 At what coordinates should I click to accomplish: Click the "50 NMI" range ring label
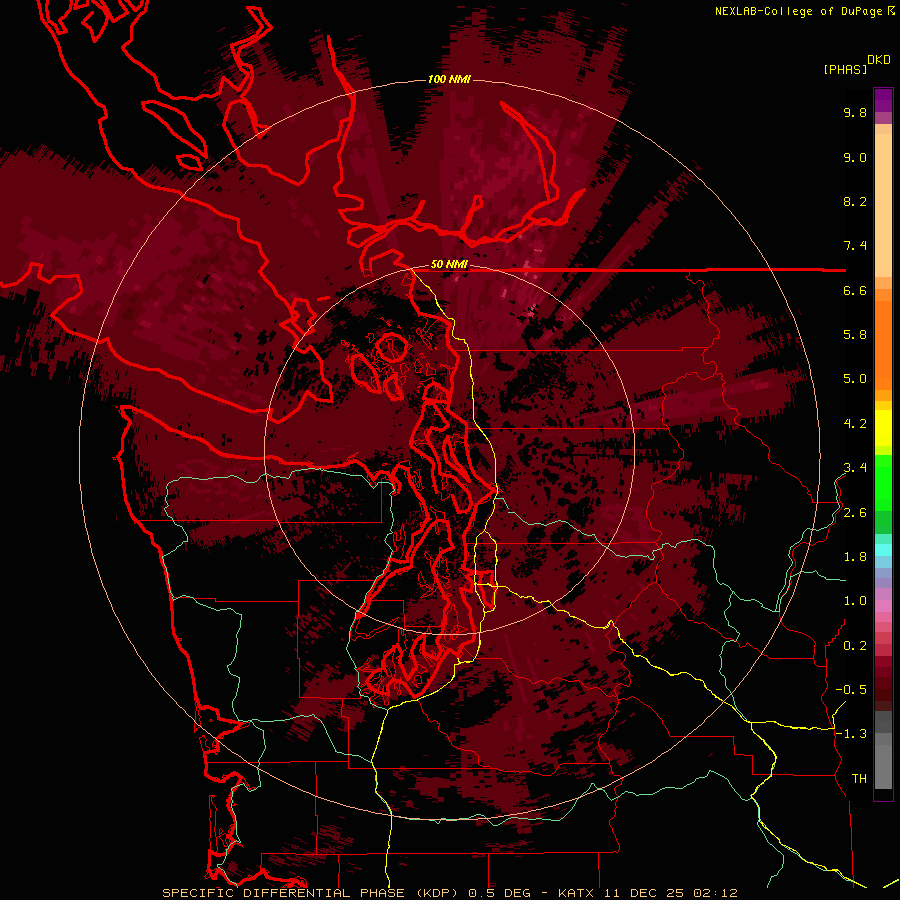[x=449, y=264]
